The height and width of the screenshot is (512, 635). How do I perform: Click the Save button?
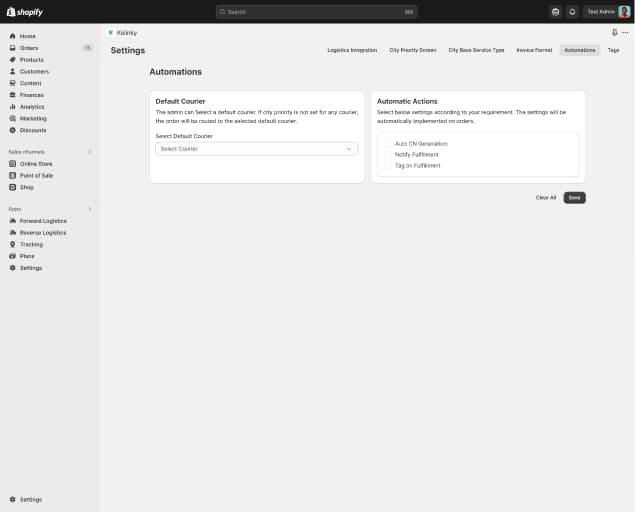click(574, 198)
